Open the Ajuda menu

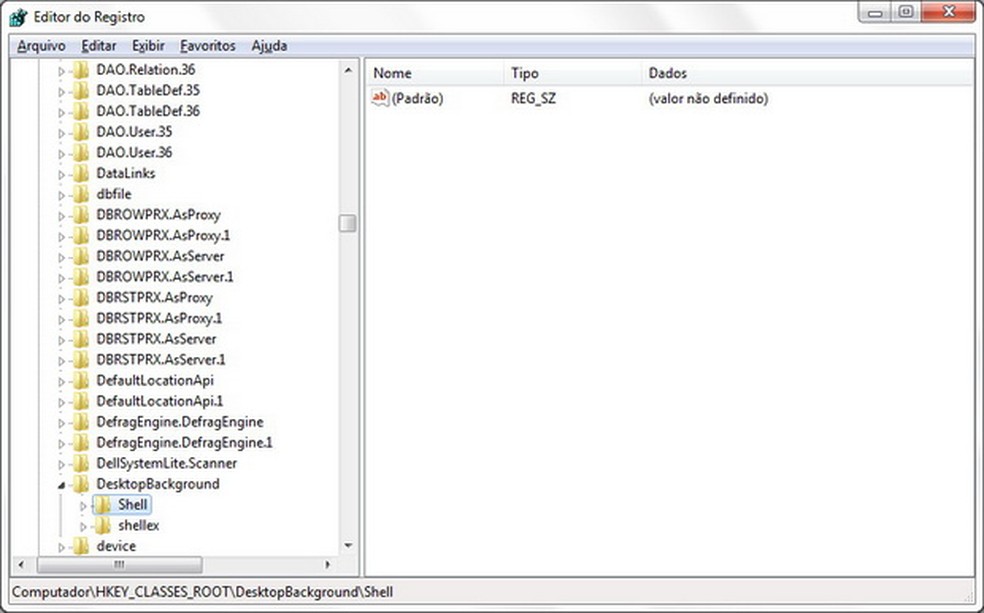(269, 46)
